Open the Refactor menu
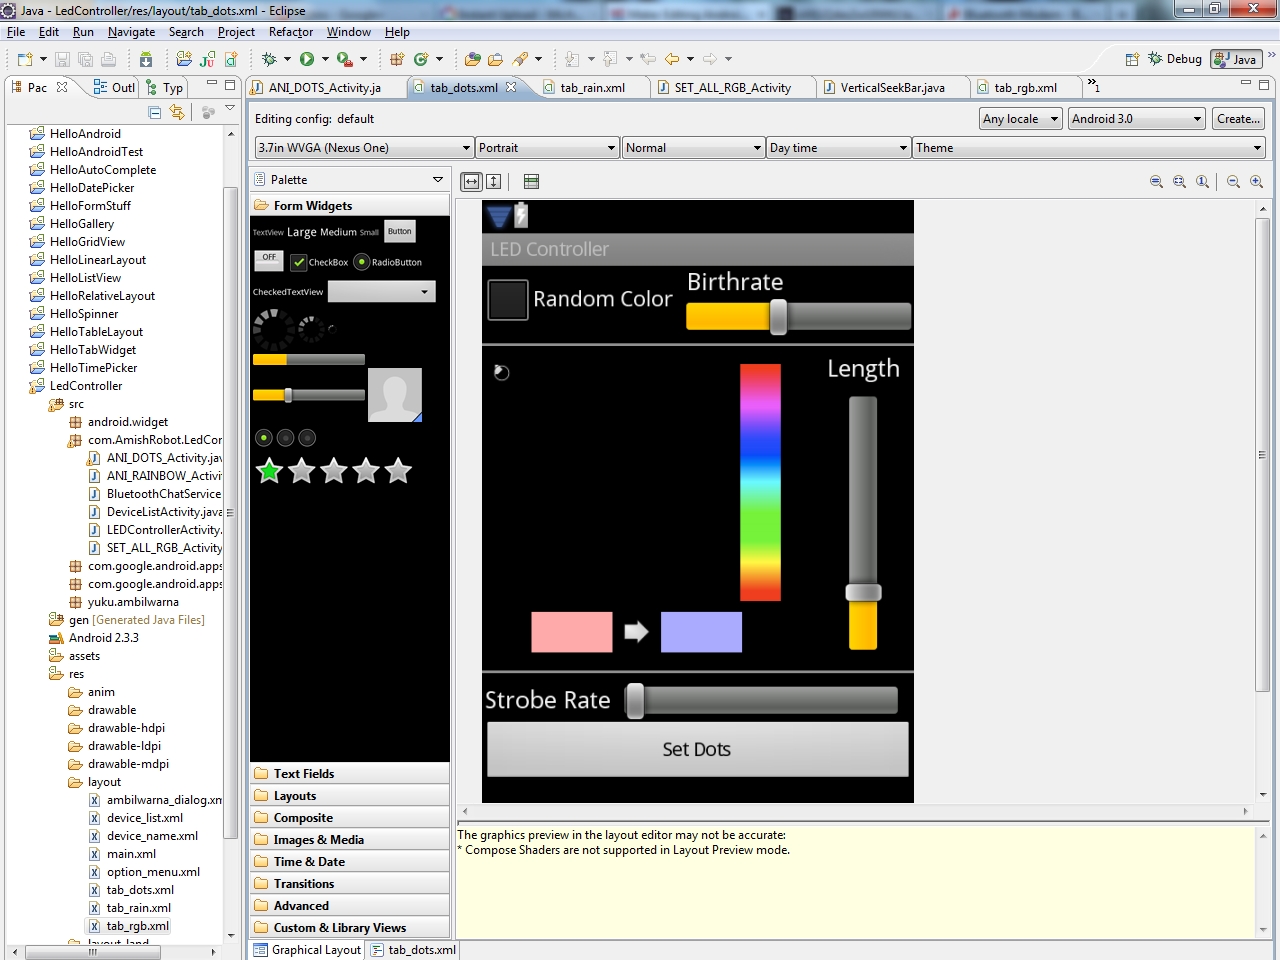This screenshot has width=1280, height=960. pyautogui.click(x=291, y=32)
